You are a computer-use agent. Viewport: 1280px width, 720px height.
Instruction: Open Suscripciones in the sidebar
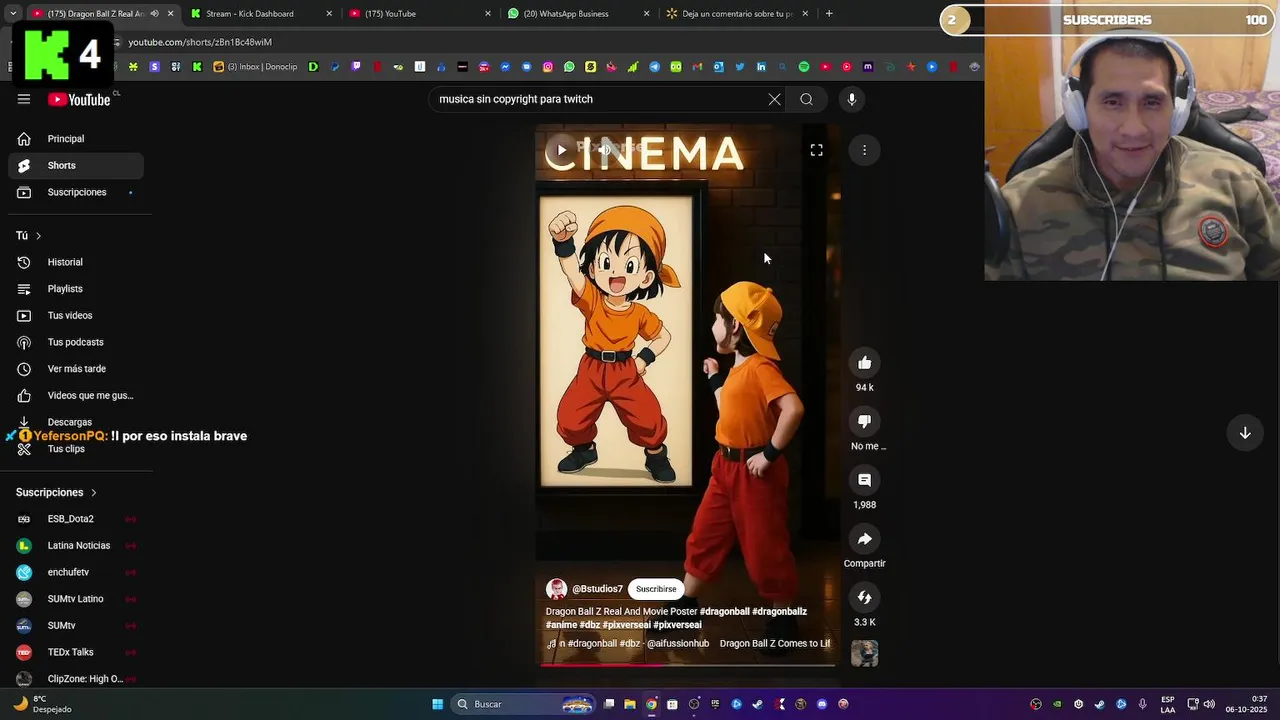pos(76,192)
